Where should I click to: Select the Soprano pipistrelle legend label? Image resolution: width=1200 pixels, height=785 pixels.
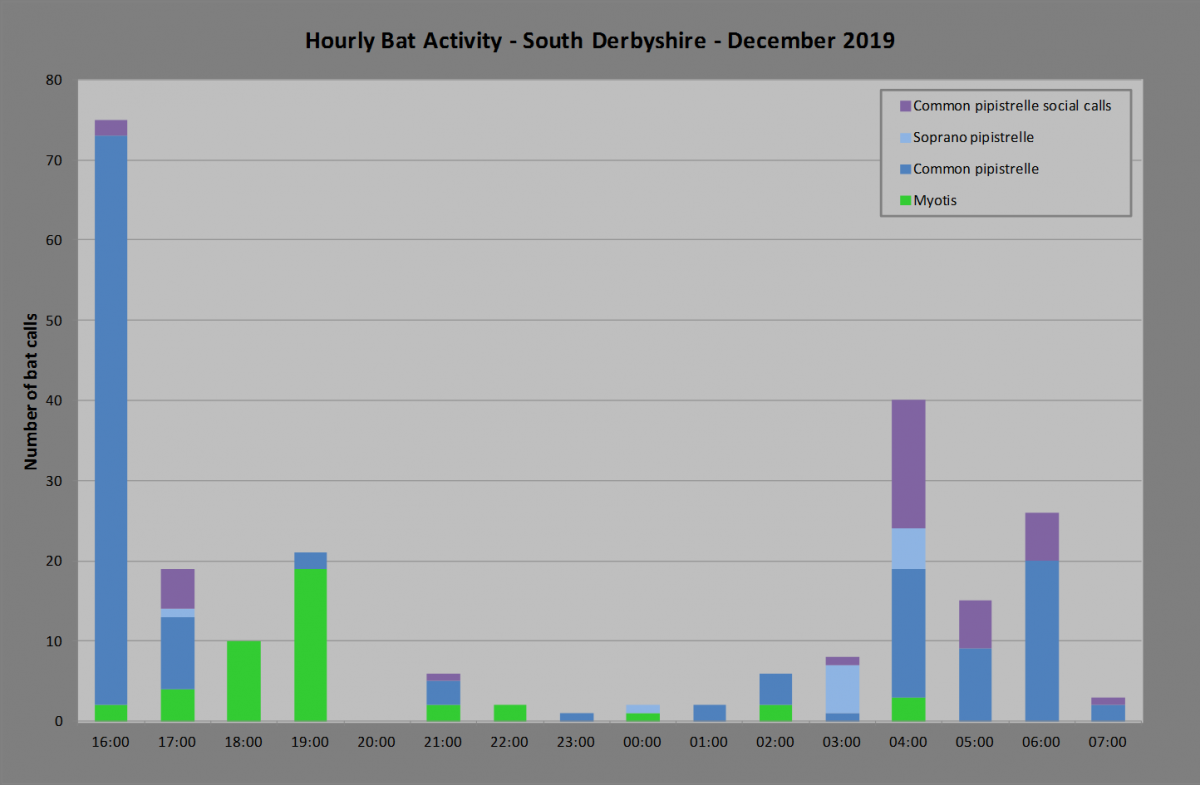click(x=974, y=137)
